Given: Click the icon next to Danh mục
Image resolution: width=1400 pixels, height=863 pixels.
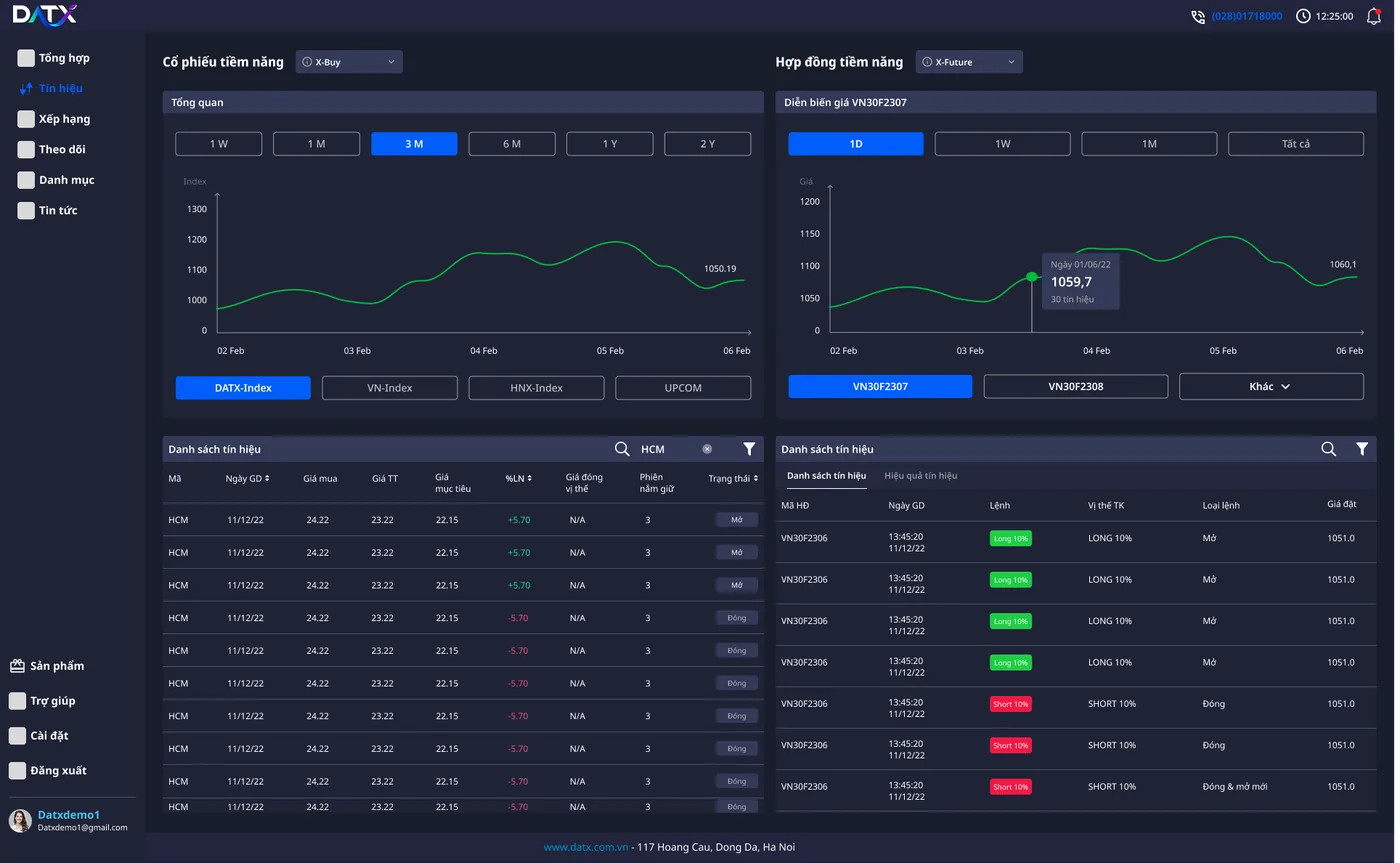Looking at the screenshot, I should 26,180.
